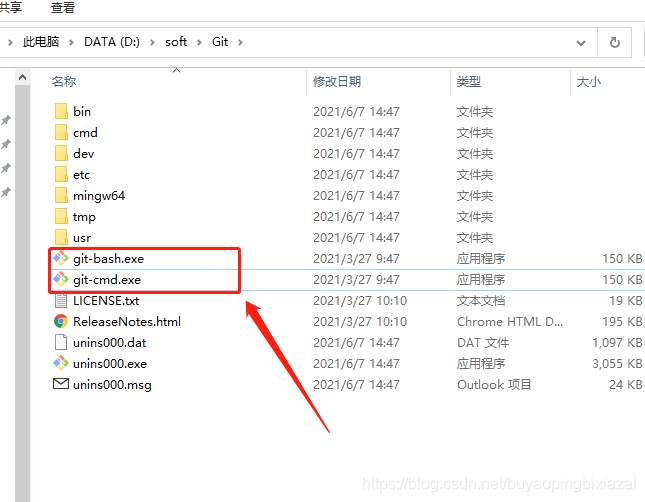Click the git-bash.exe Git icon
This screenshot has height=502, width=645.
pyautogui.click(x=61, y=258)
